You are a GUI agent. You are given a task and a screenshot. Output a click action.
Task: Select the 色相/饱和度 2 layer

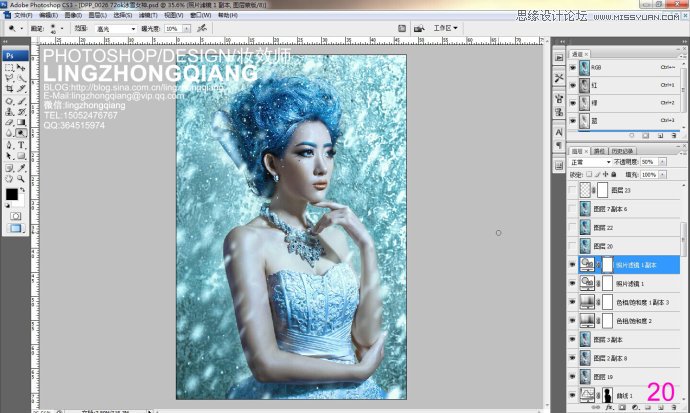(629, 321)
